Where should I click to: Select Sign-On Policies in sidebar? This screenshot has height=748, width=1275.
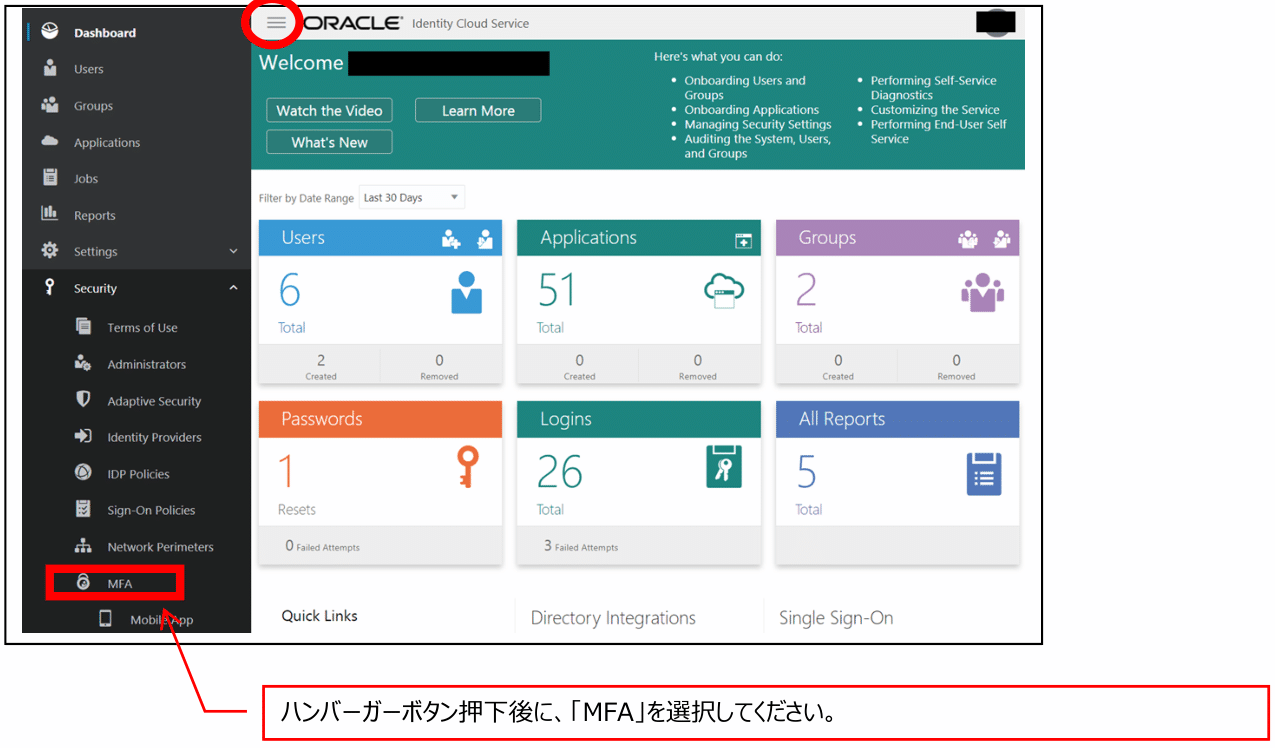[x=151, y=510]
